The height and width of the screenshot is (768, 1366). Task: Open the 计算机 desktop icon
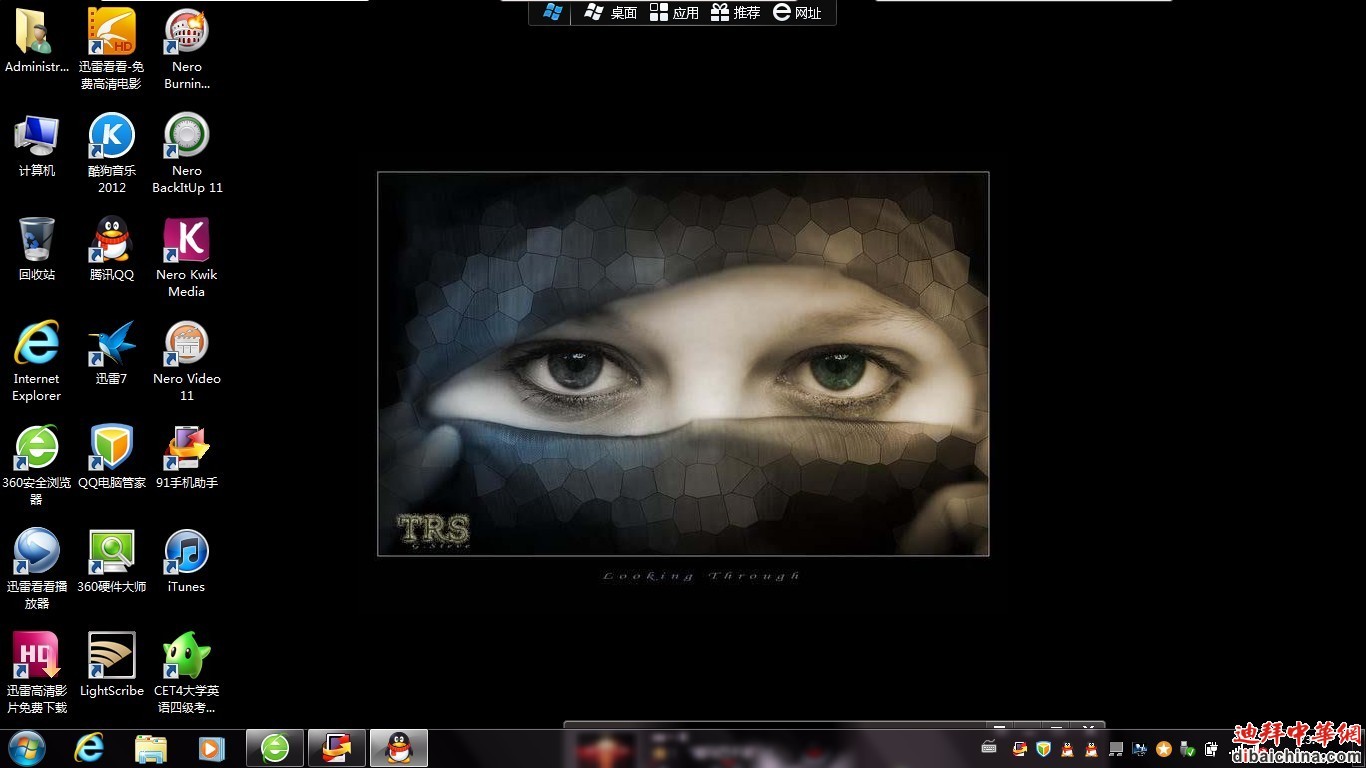[36, 145]
